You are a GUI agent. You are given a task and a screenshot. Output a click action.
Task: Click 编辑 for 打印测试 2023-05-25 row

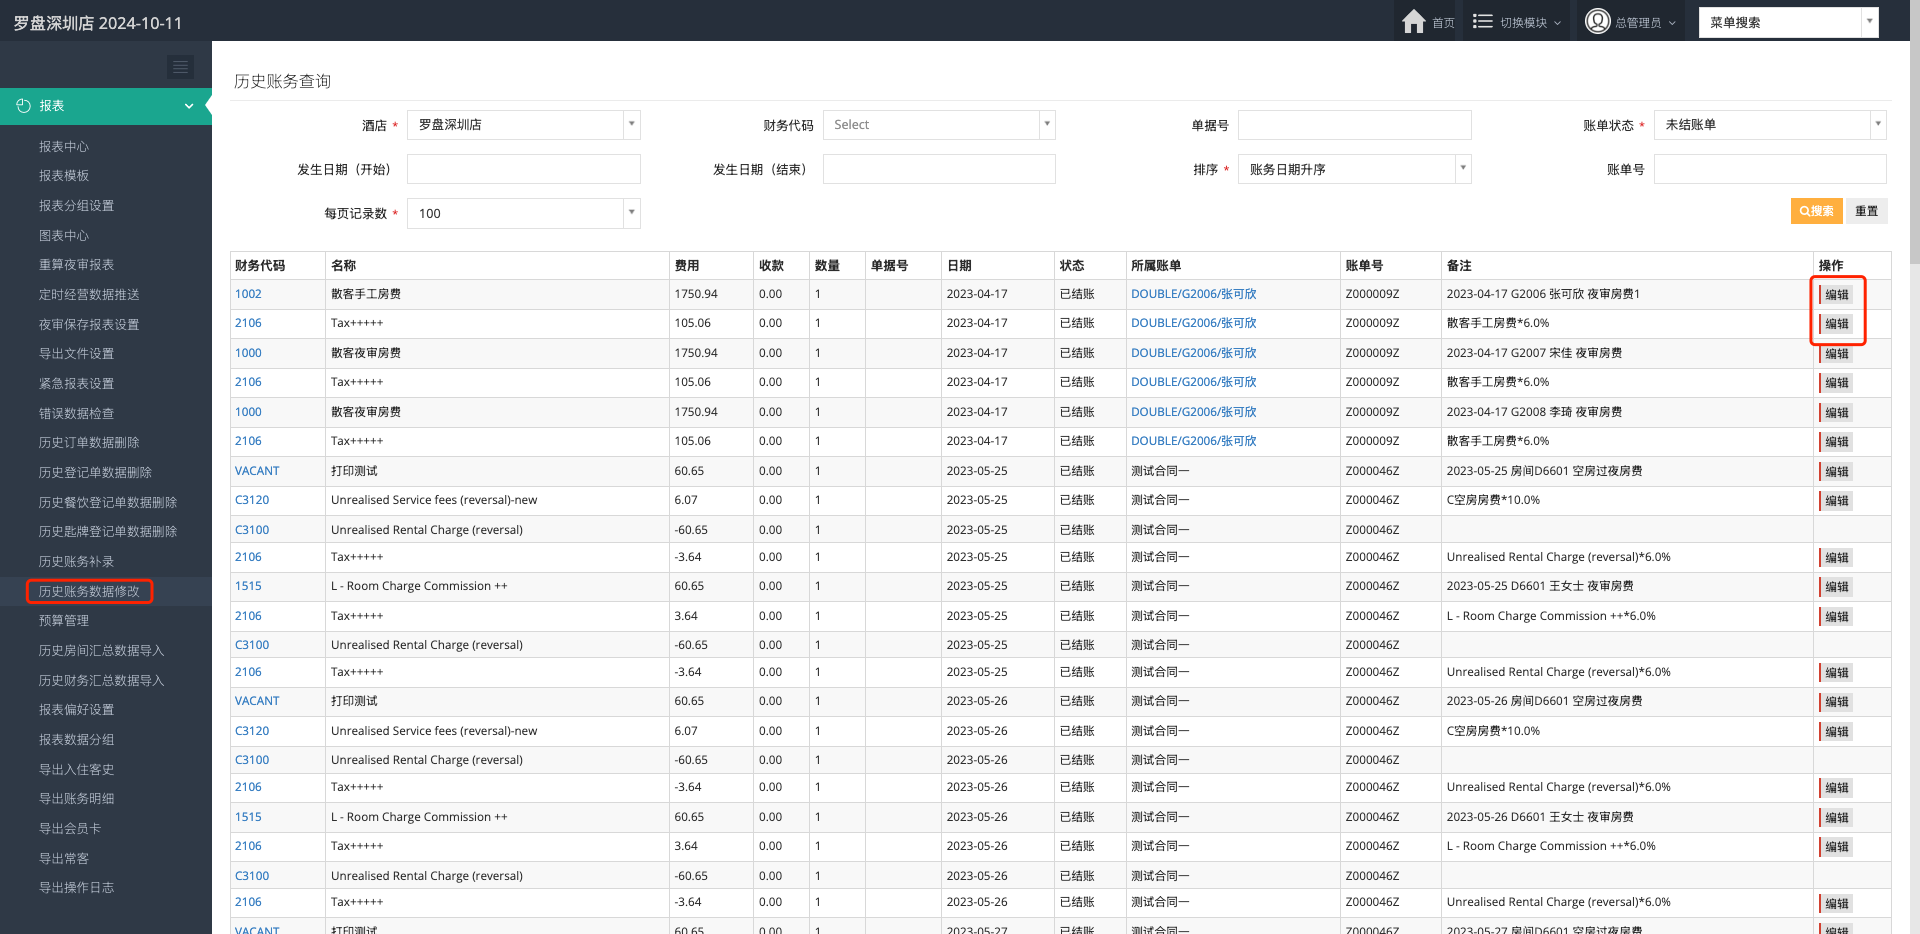[1836, 472]
